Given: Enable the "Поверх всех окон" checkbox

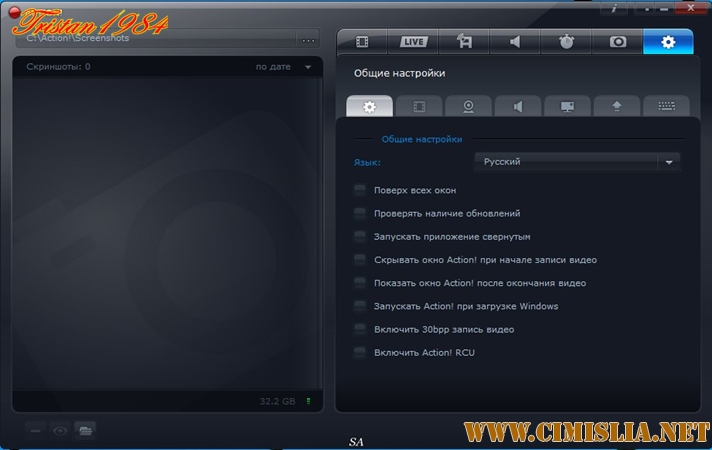Looking at the screenshot, I should 360,190.
